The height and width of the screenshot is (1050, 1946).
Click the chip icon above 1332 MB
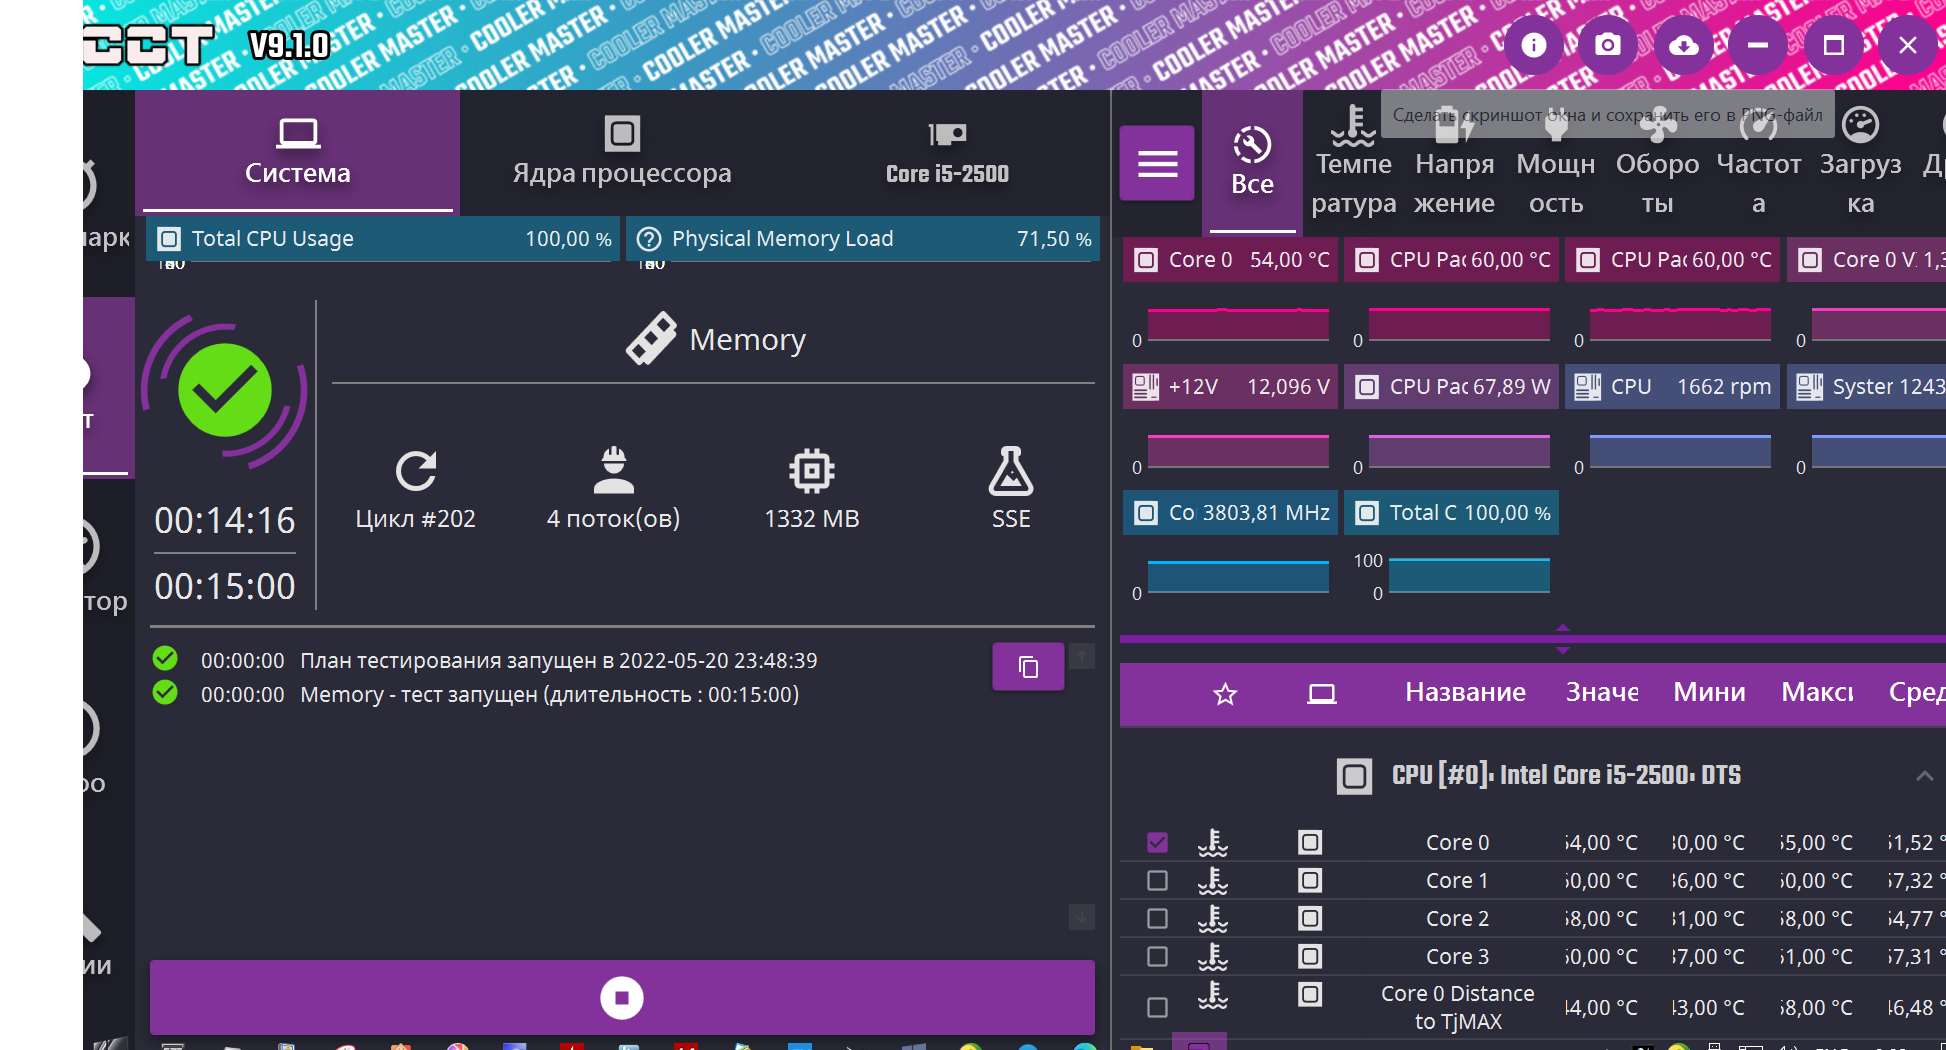coord(812,471)
